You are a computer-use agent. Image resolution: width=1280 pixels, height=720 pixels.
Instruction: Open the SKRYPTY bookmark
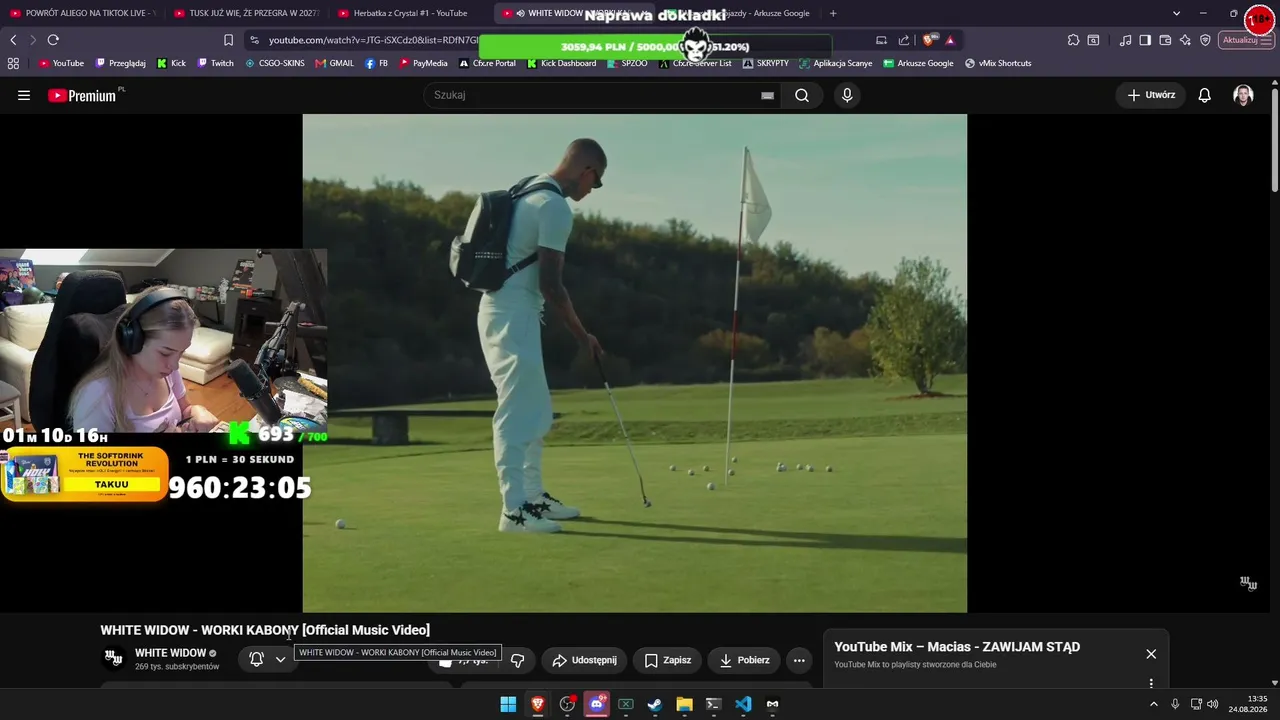tap(766, 63)
